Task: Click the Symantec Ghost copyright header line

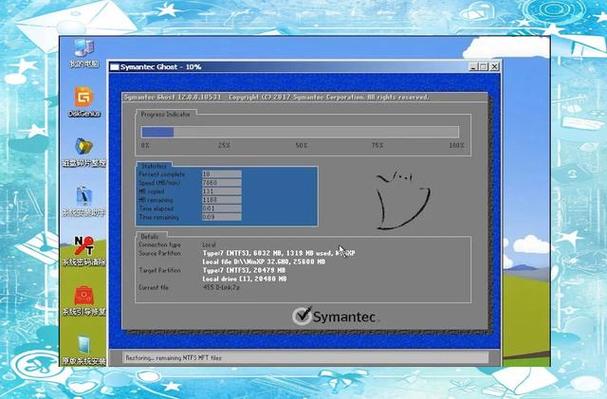Action: tap(277, 97)
